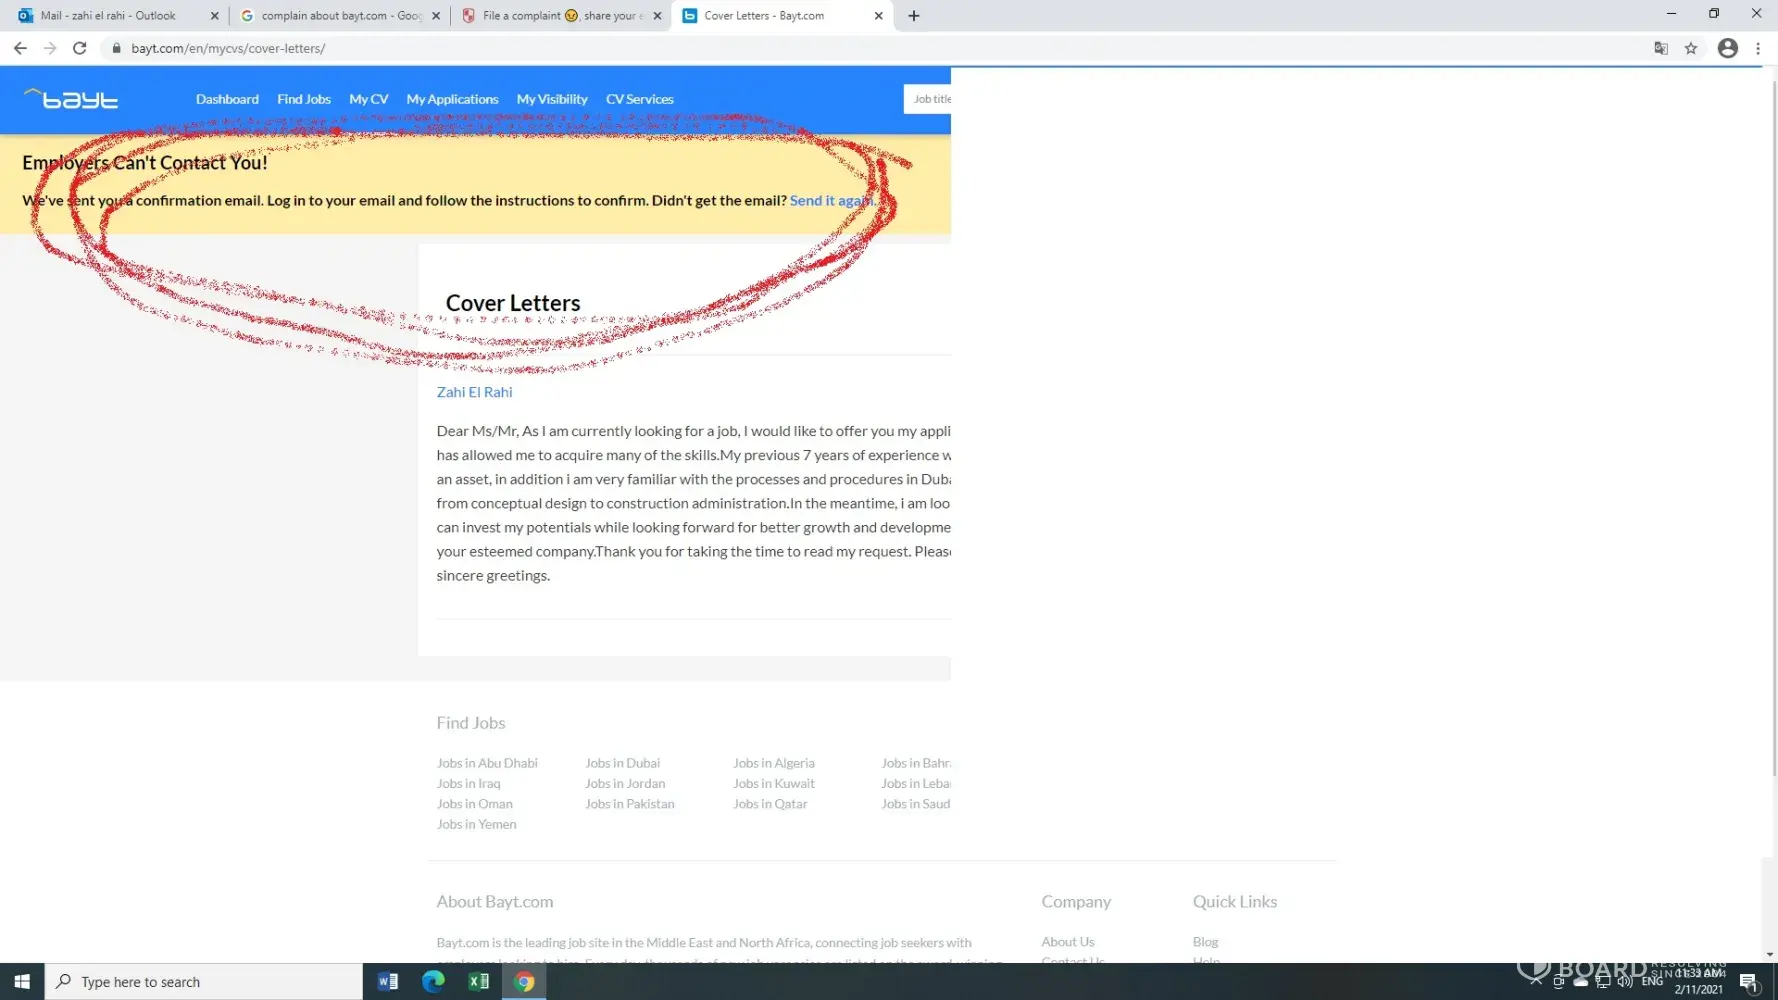Switch to the File a complaint tab
This screenshot has width=1778, height=1000.
point(561,16)
